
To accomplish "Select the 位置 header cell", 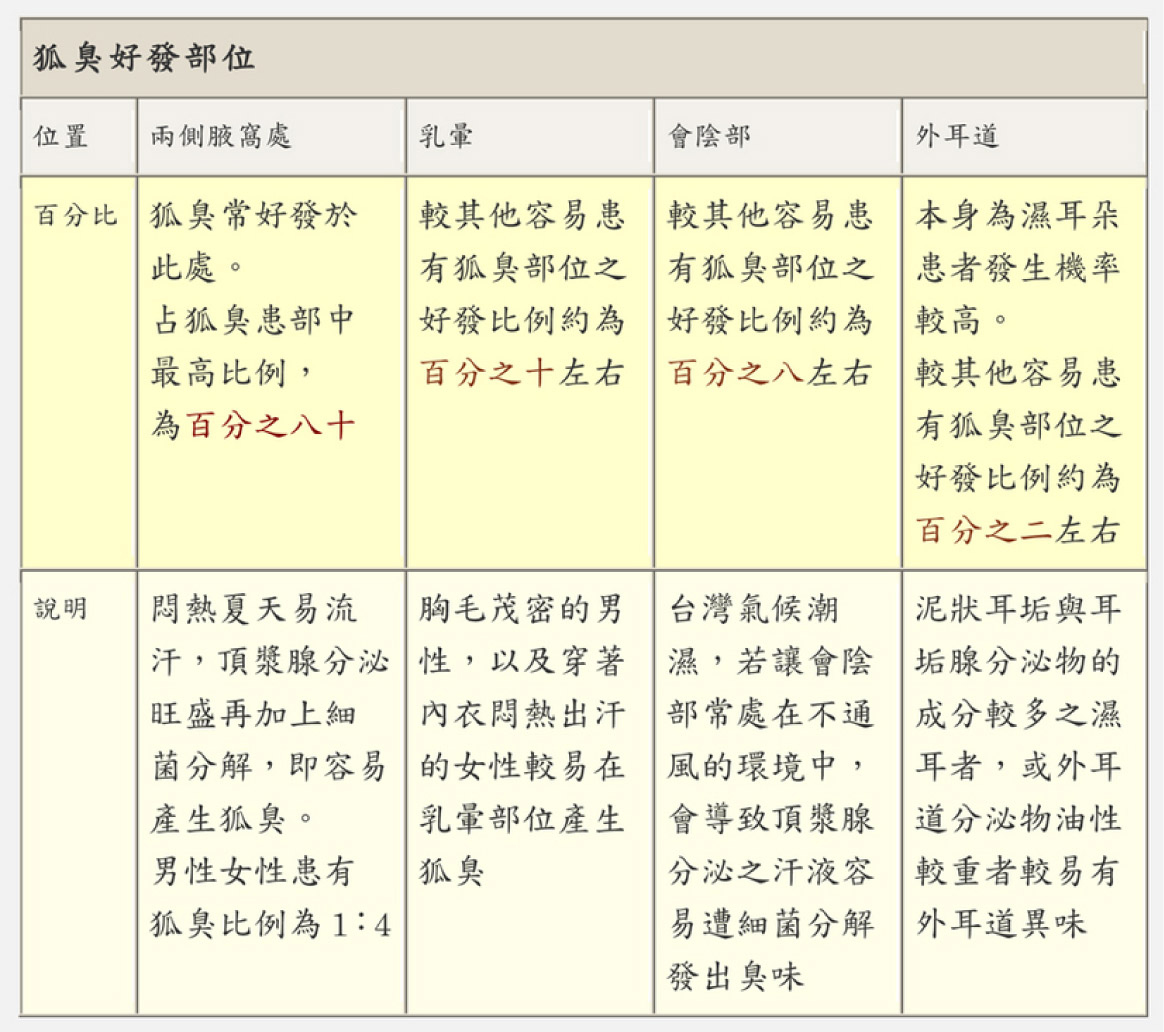I will [x=61, y=137].
